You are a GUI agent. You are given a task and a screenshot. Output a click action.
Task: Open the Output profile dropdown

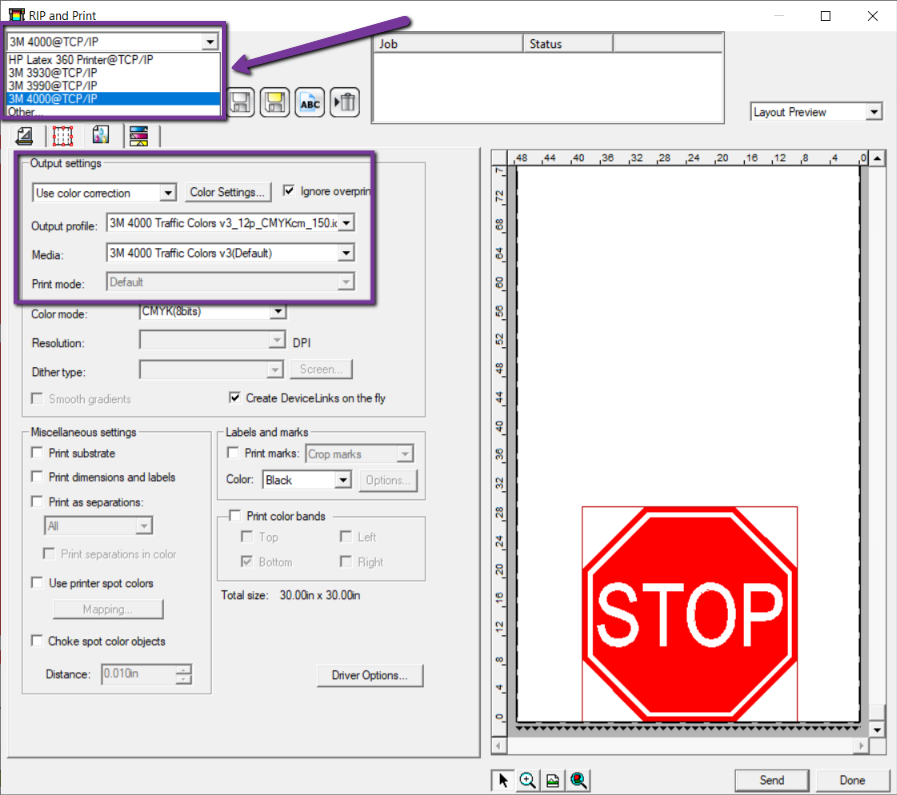(x=346, y=224)
